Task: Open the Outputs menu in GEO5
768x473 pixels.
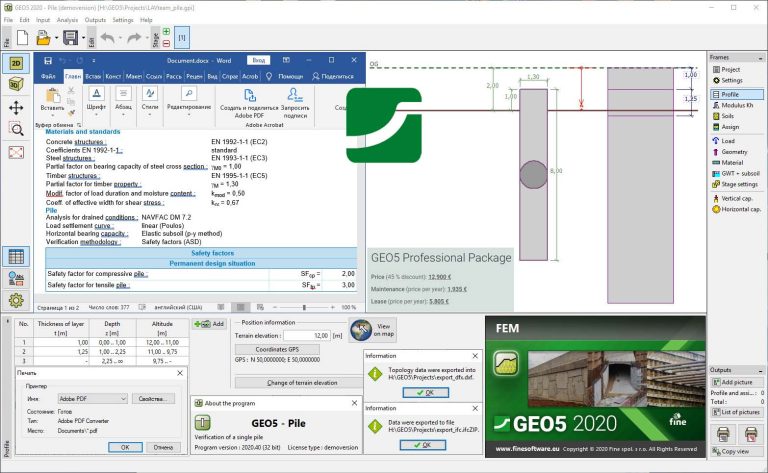Action: (95, 20)
